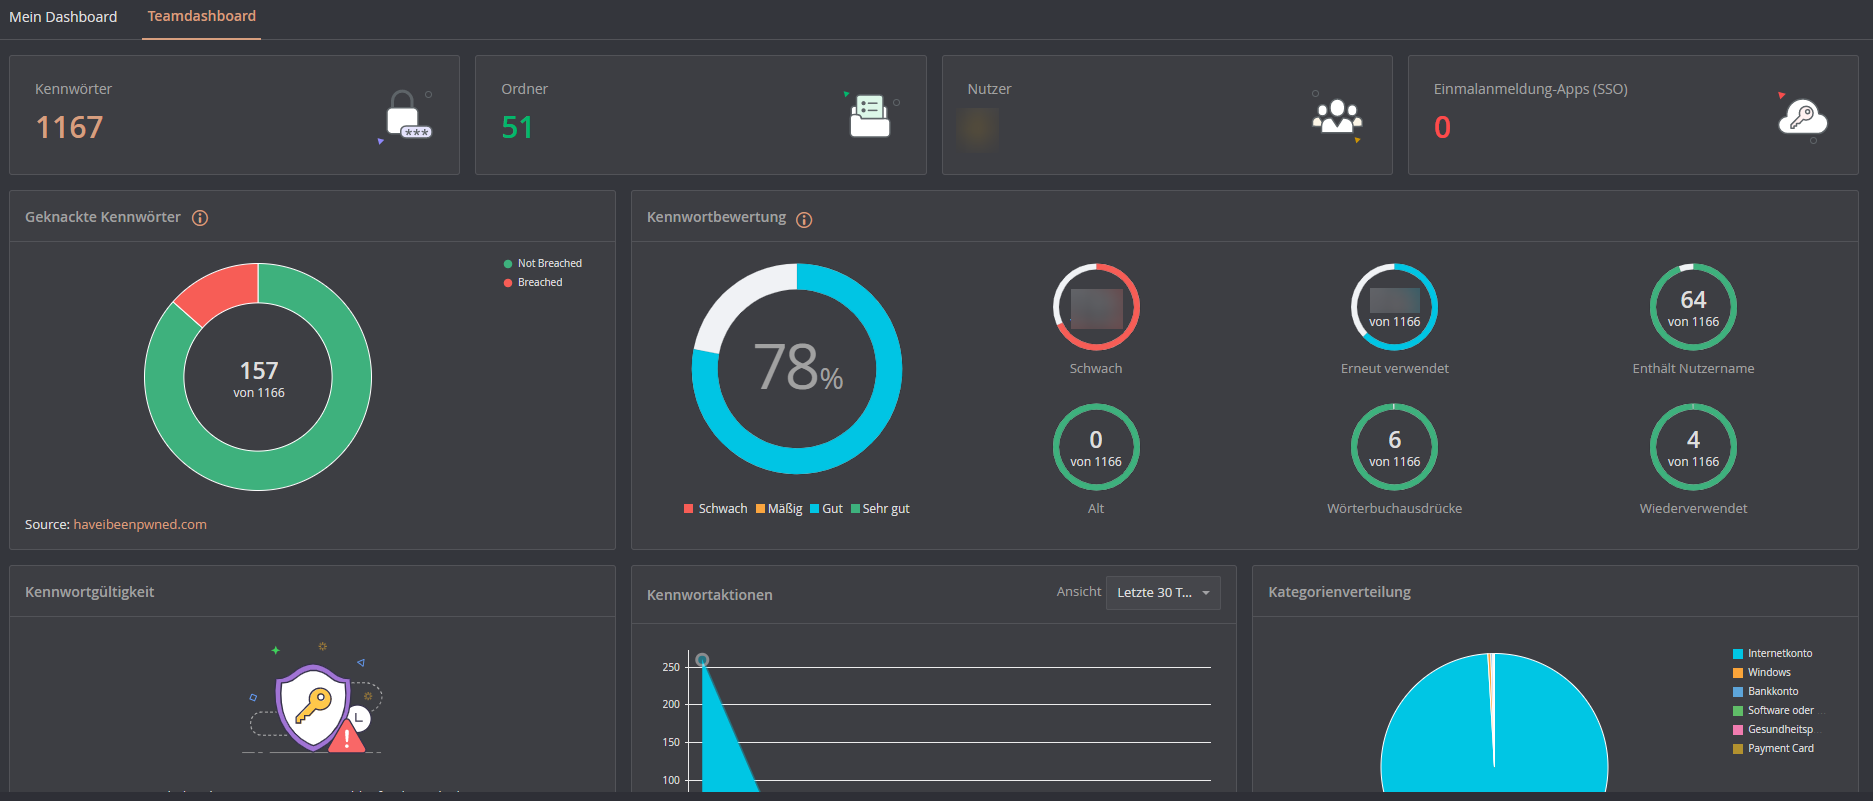
Task: Open the Letzte 30 T... view dropdown
Action: pyautogui.click(x=1162, y=593)
